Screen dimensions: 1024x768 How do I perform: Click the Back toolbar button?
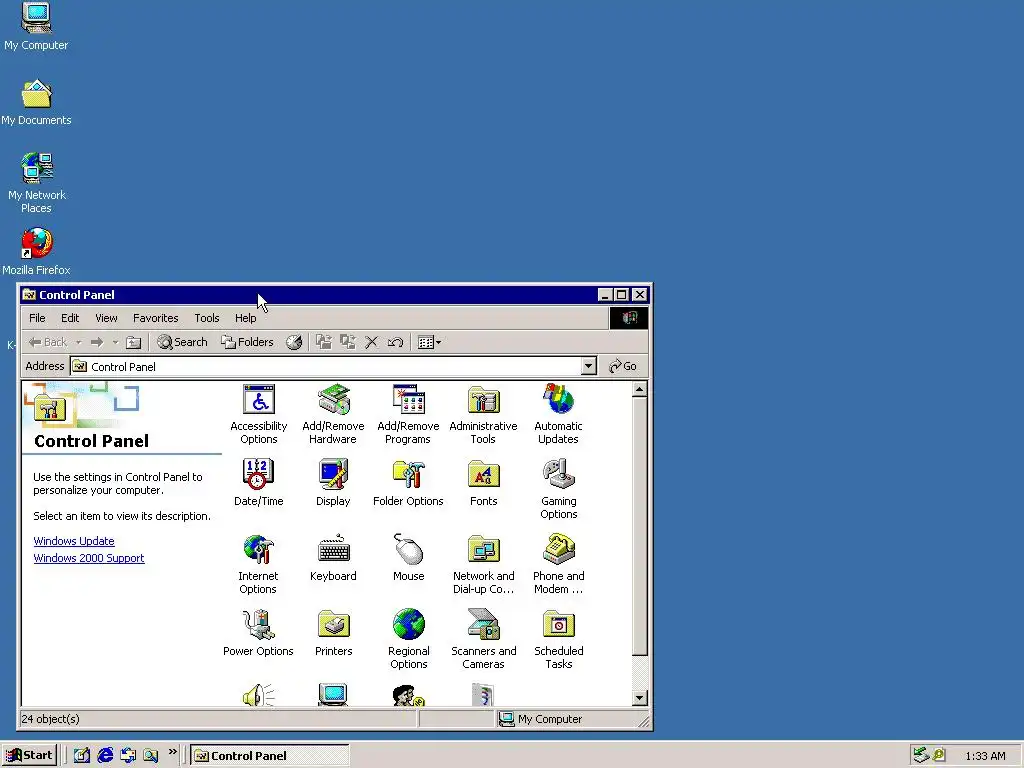tap(48, 342)
